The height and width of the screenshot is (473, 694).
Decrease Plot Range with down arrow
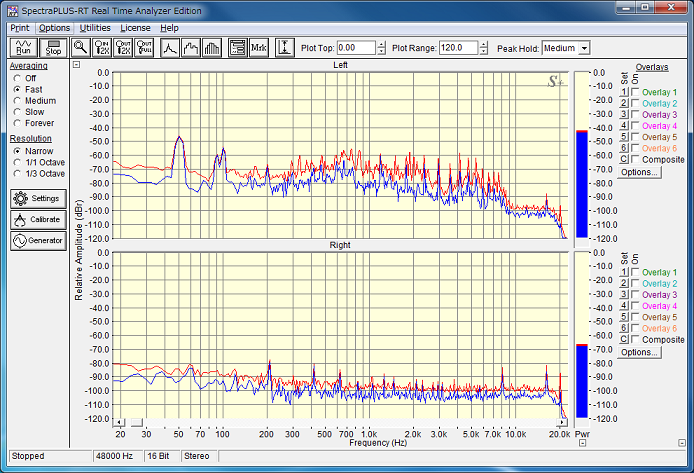pyautogui.click(x=484, y=51)
